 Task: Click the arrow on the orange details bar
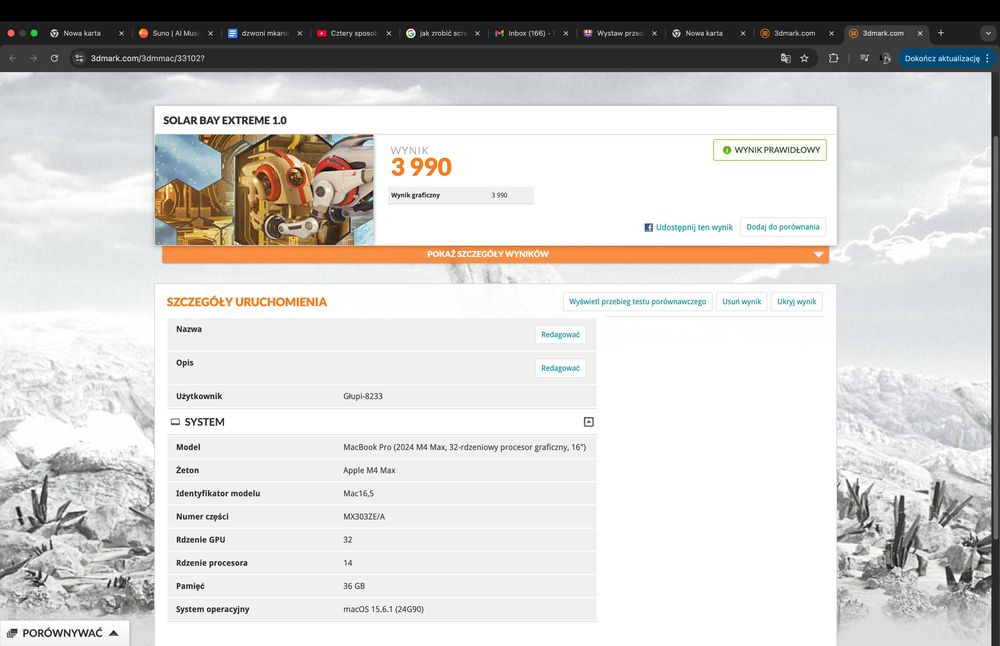[818, 254]
